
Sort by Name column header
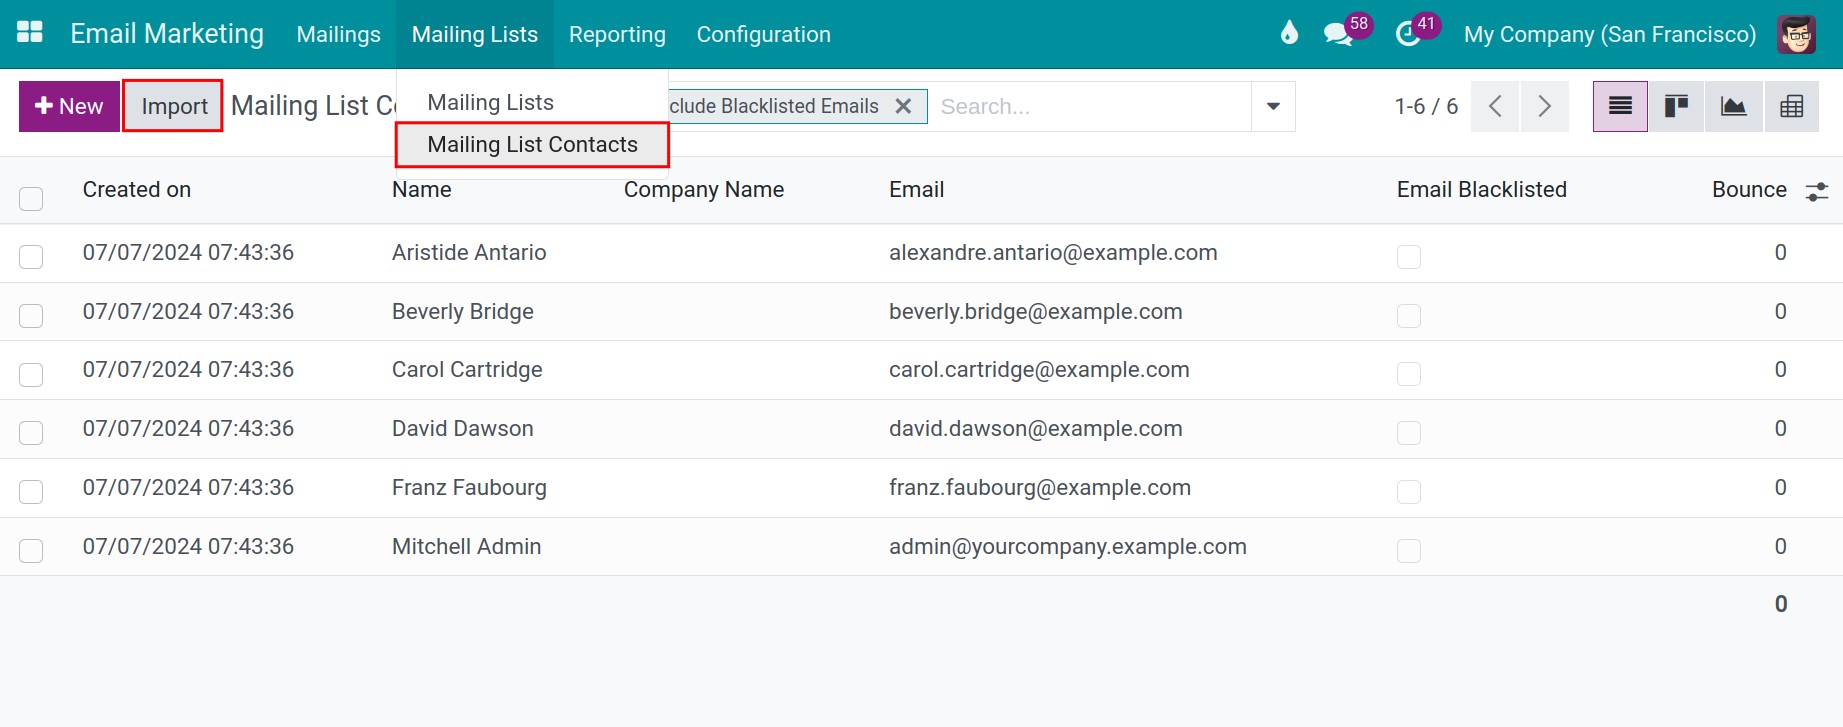(422, 189)
